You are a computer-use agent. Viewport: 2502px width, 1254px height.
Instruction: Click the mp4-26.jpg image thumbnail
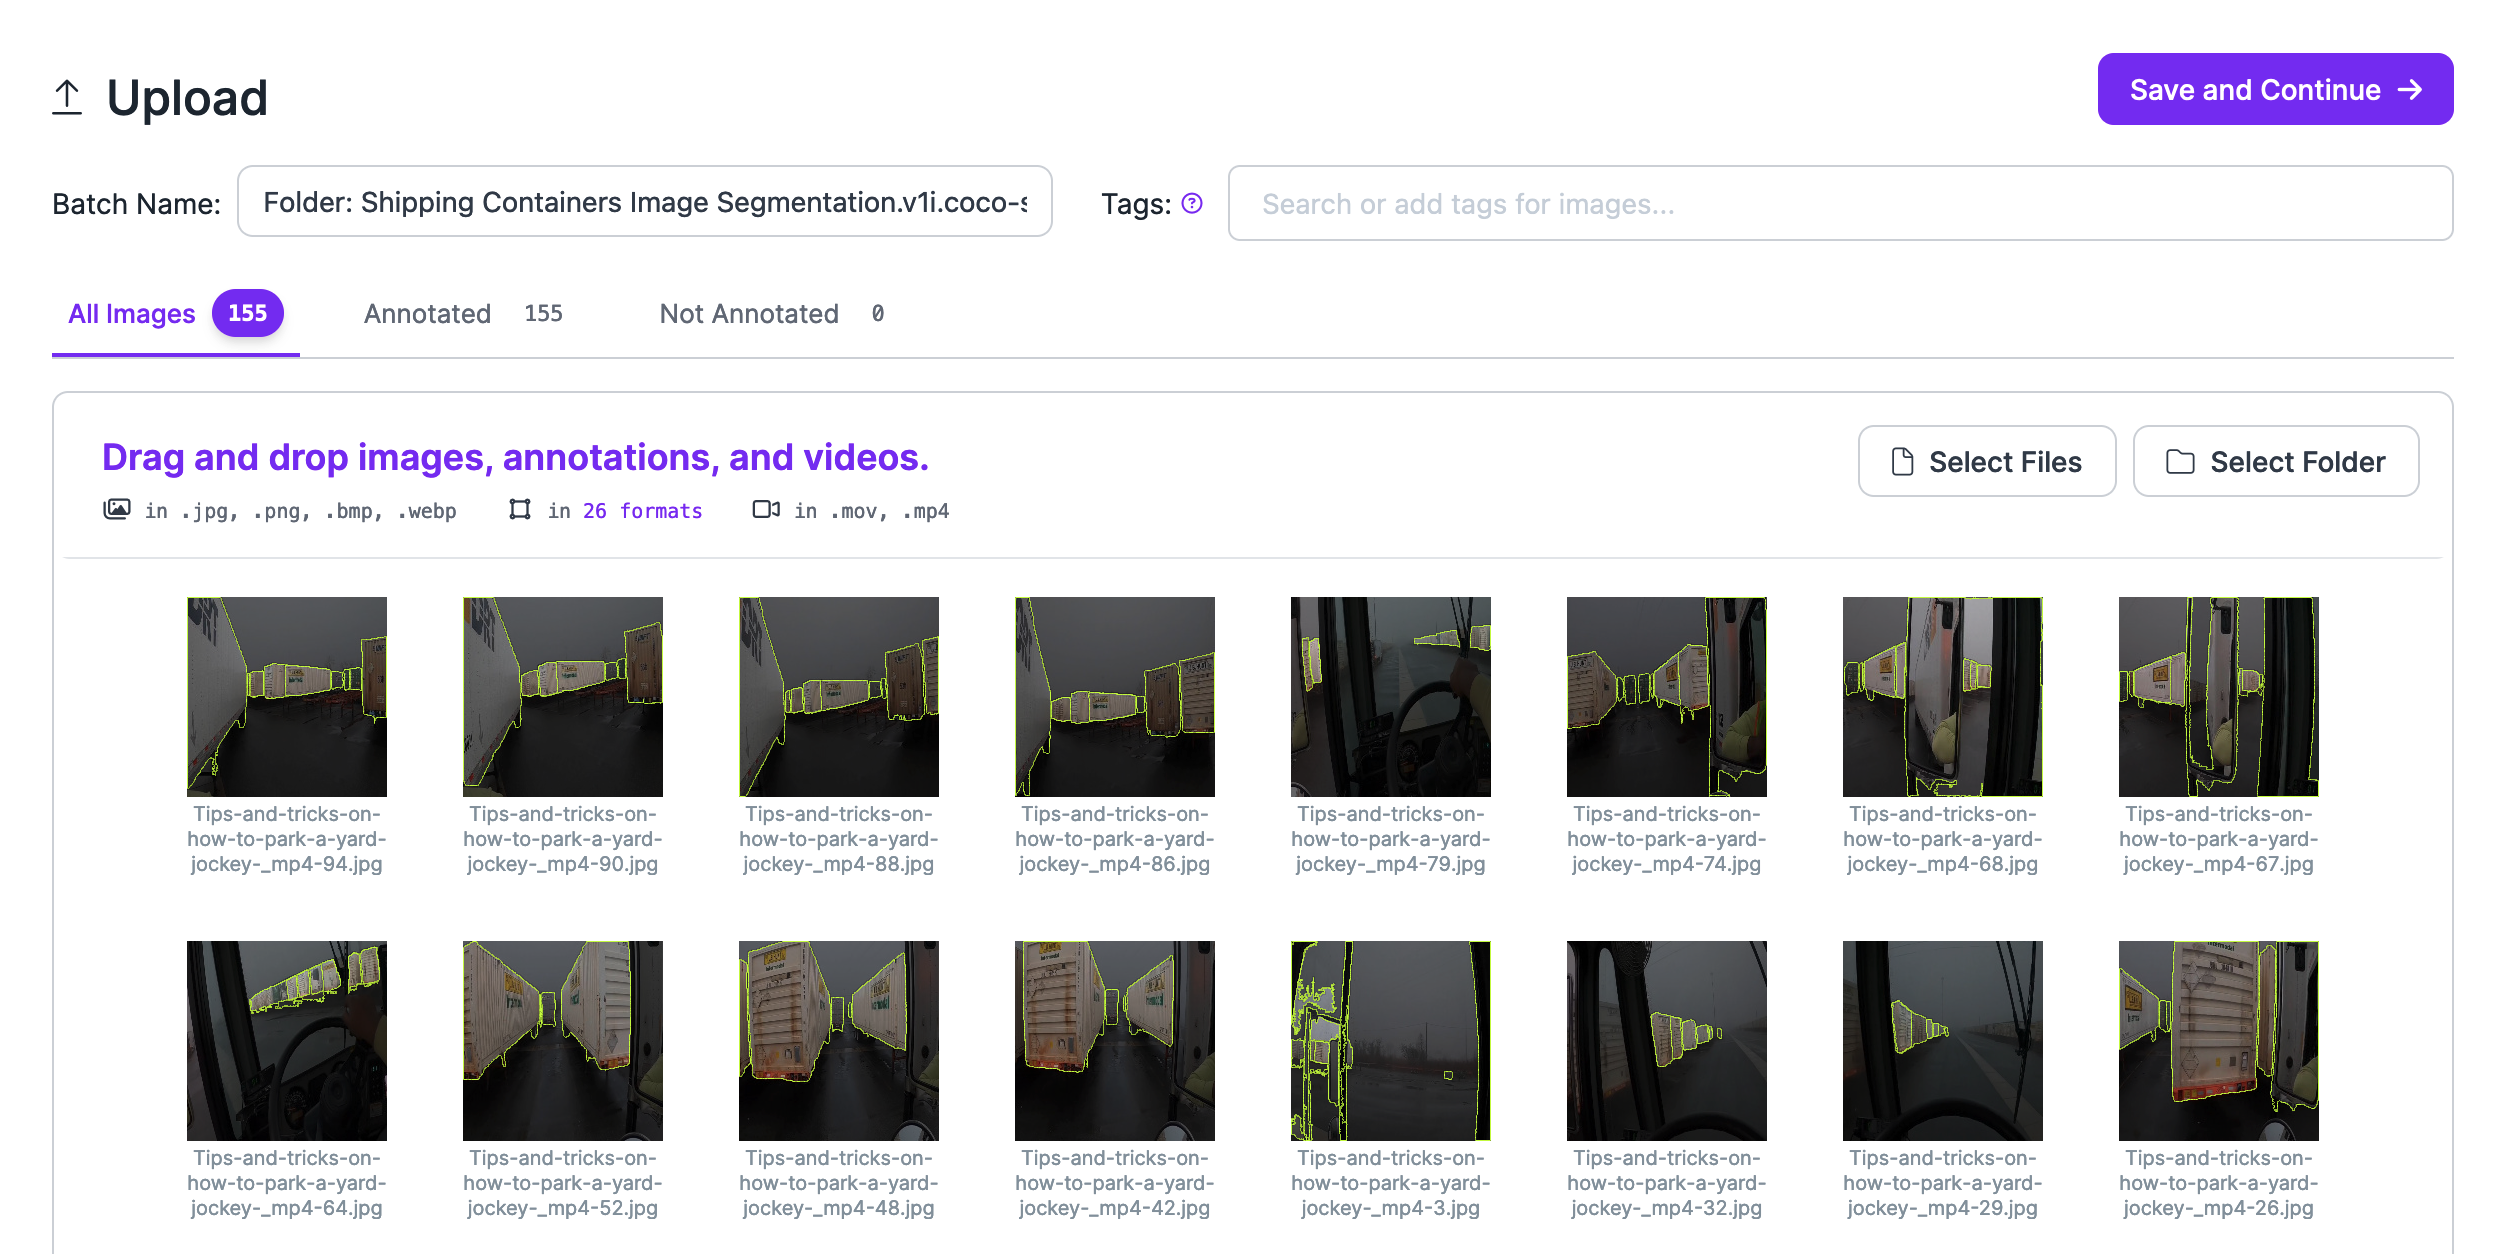pos(2218,1041)
